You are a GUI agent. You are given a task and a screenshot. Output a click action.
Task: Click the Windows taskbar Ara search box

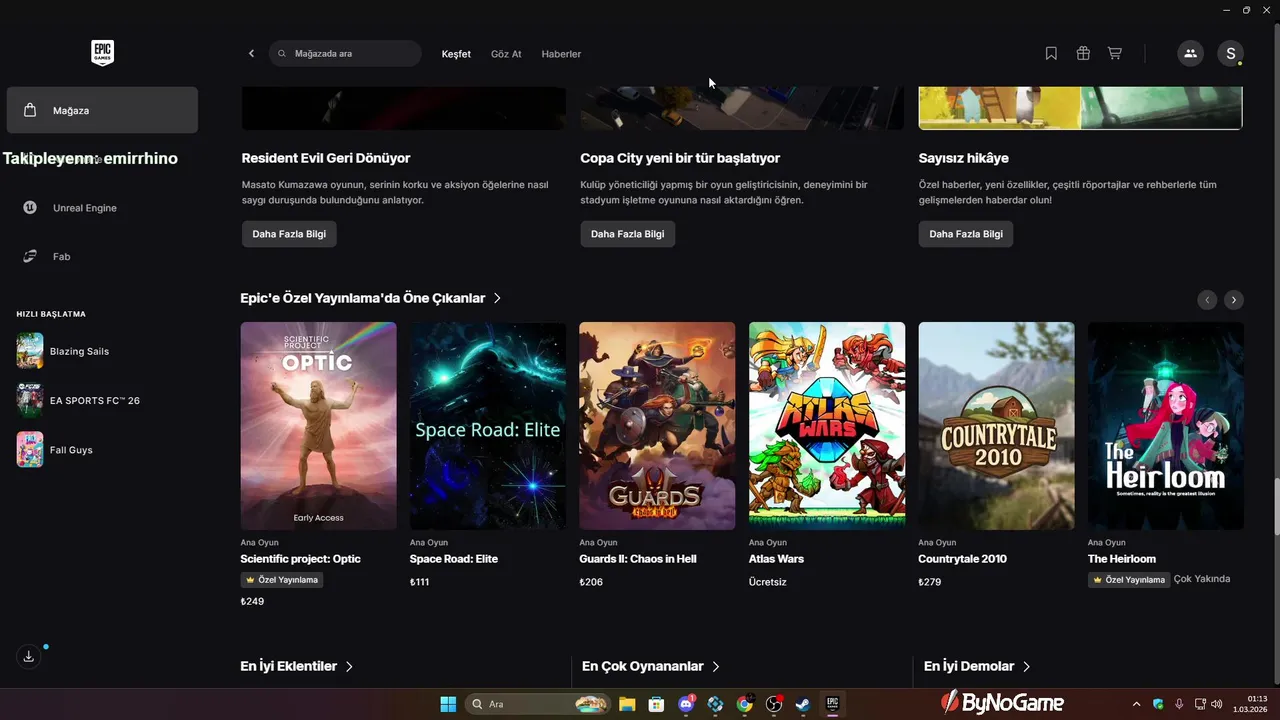pos(538,704)
